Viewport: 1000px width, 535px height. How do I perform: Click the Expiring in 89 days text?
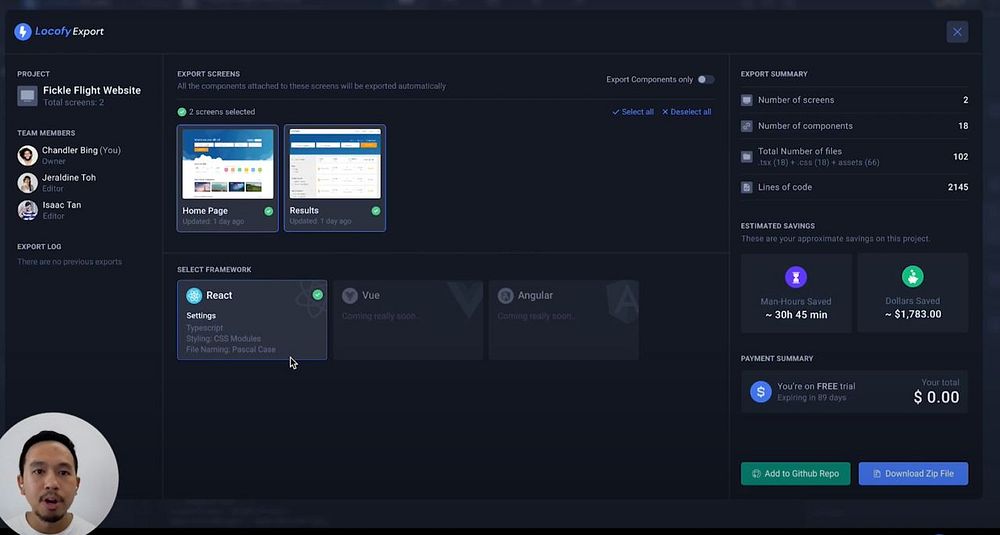pos(812,398)
